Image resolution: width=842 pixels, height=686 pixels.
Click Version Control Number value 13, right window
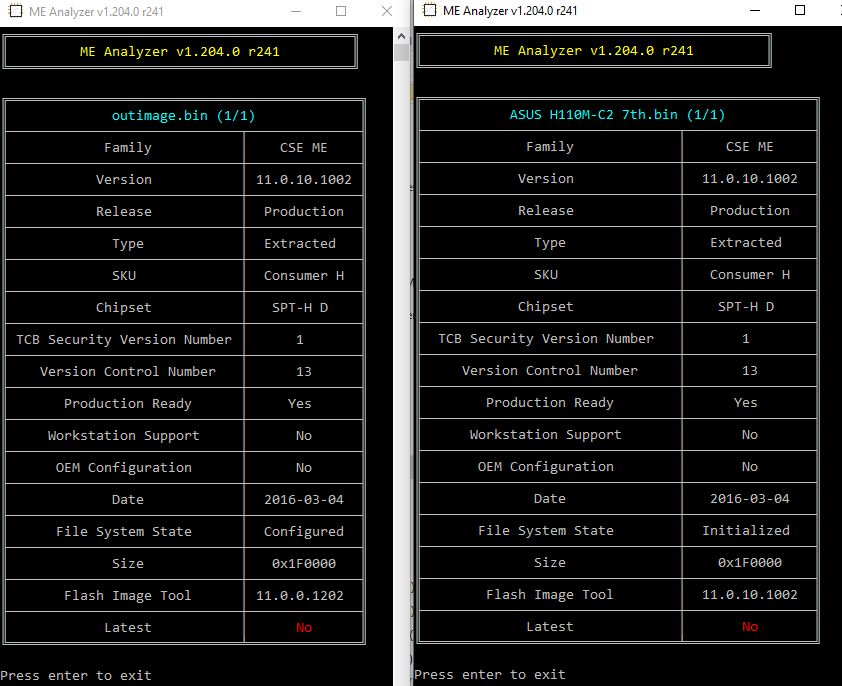(x=750, y=370)
